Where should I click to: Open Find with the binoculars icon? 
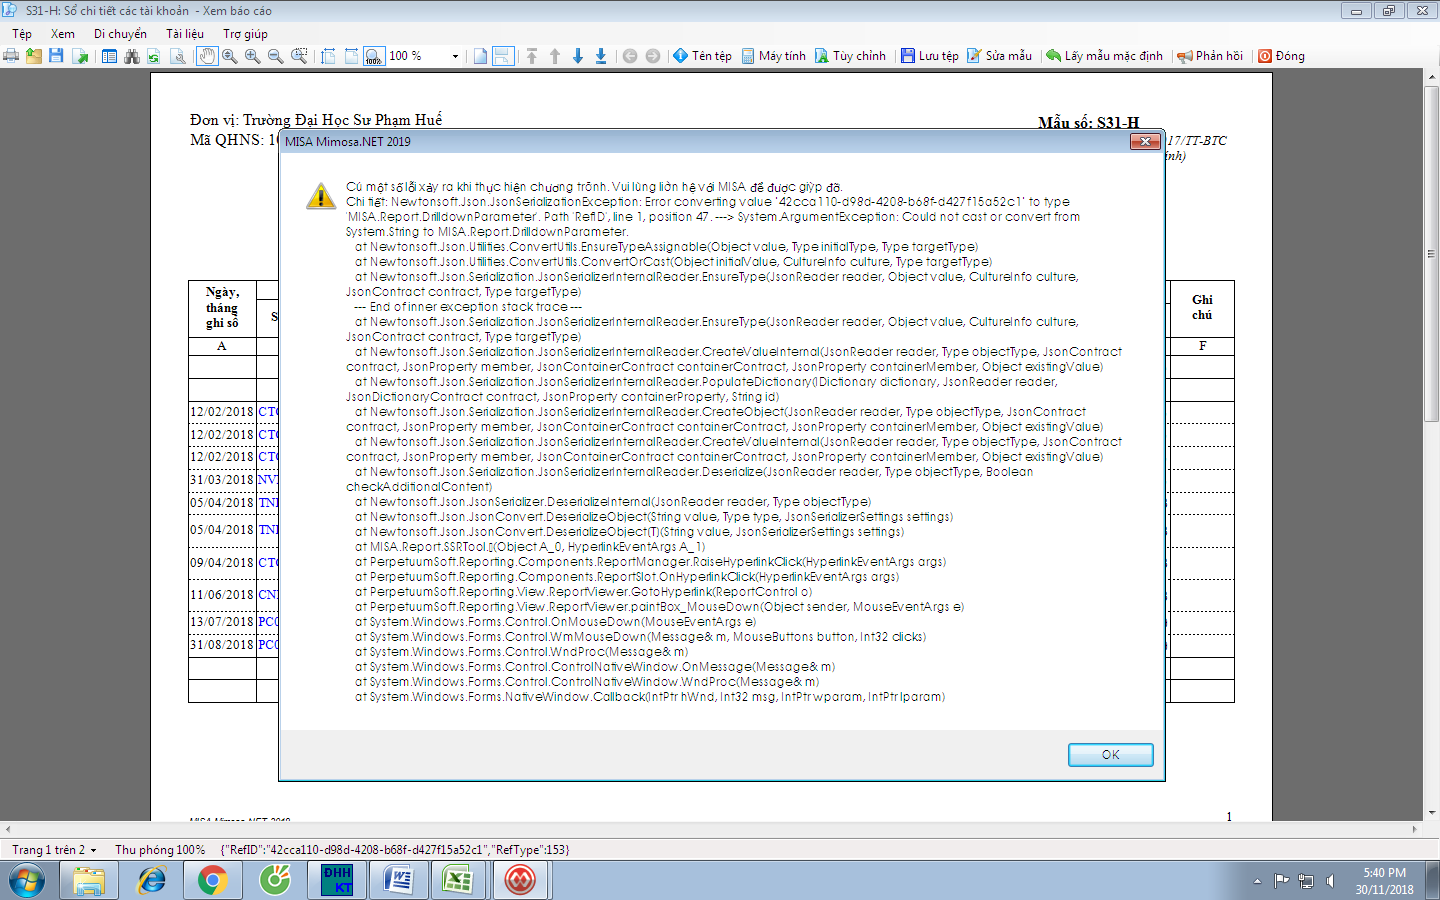132,56
